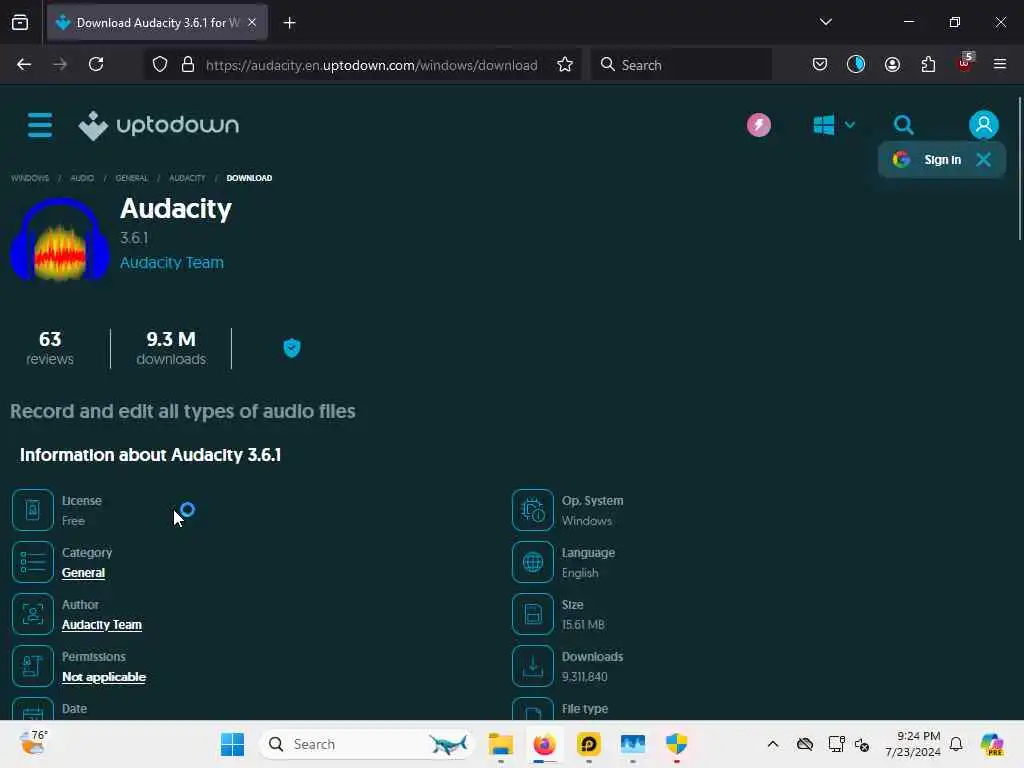Open the Uptodown site search icon
Screen dimensions: 1024x768
click(904, 125)
